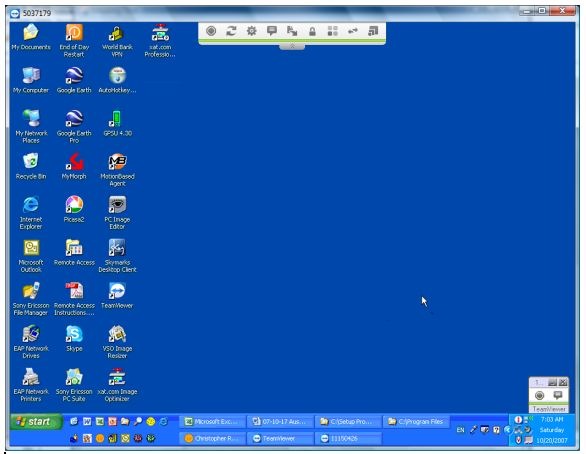
Task: Switch to TeamViewer taskbar button
Action: click(281, 438)
